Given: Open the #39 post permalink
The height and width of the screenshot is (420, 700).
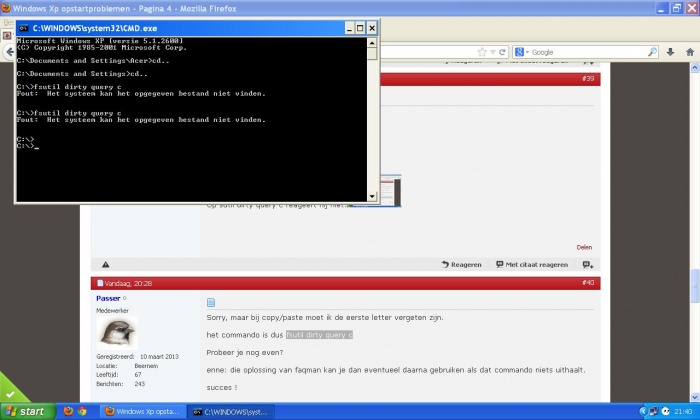Looking at the screenshot, I should tap(588, 79).
